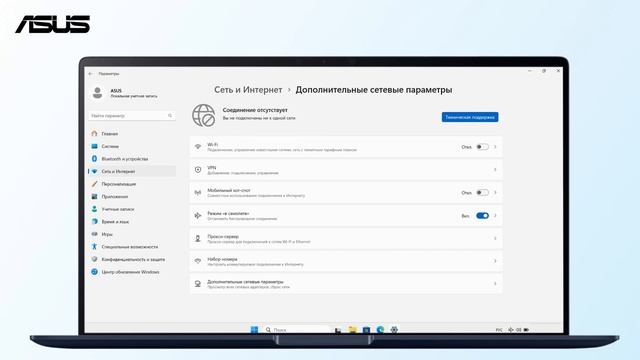Click the back arrow in the Параметры window
Viewport: 640px width, 360px height.
(x=91, y=74)
